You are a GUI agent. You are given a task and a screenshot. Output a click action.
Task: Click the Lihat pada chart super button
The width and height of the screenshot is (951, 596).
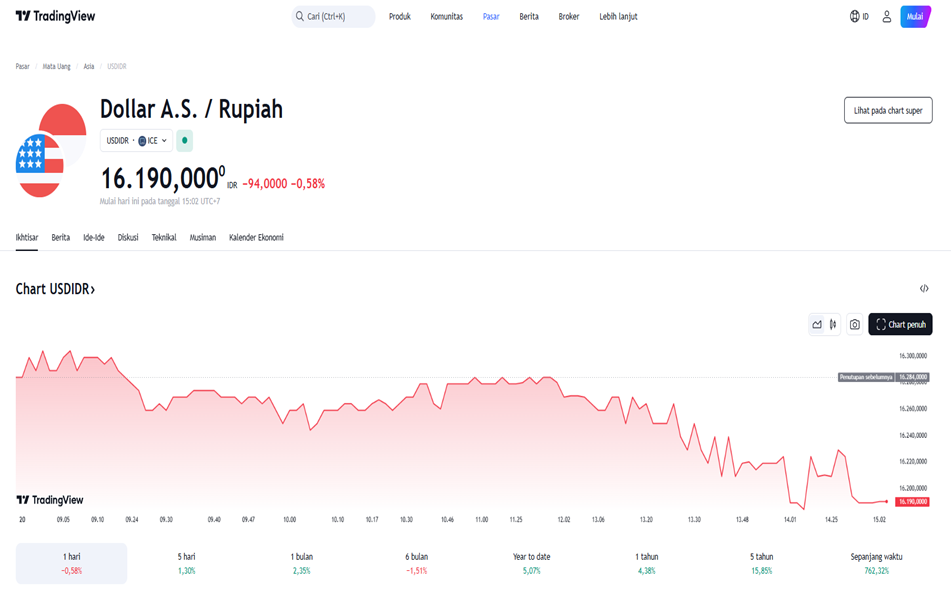[887, 110]
